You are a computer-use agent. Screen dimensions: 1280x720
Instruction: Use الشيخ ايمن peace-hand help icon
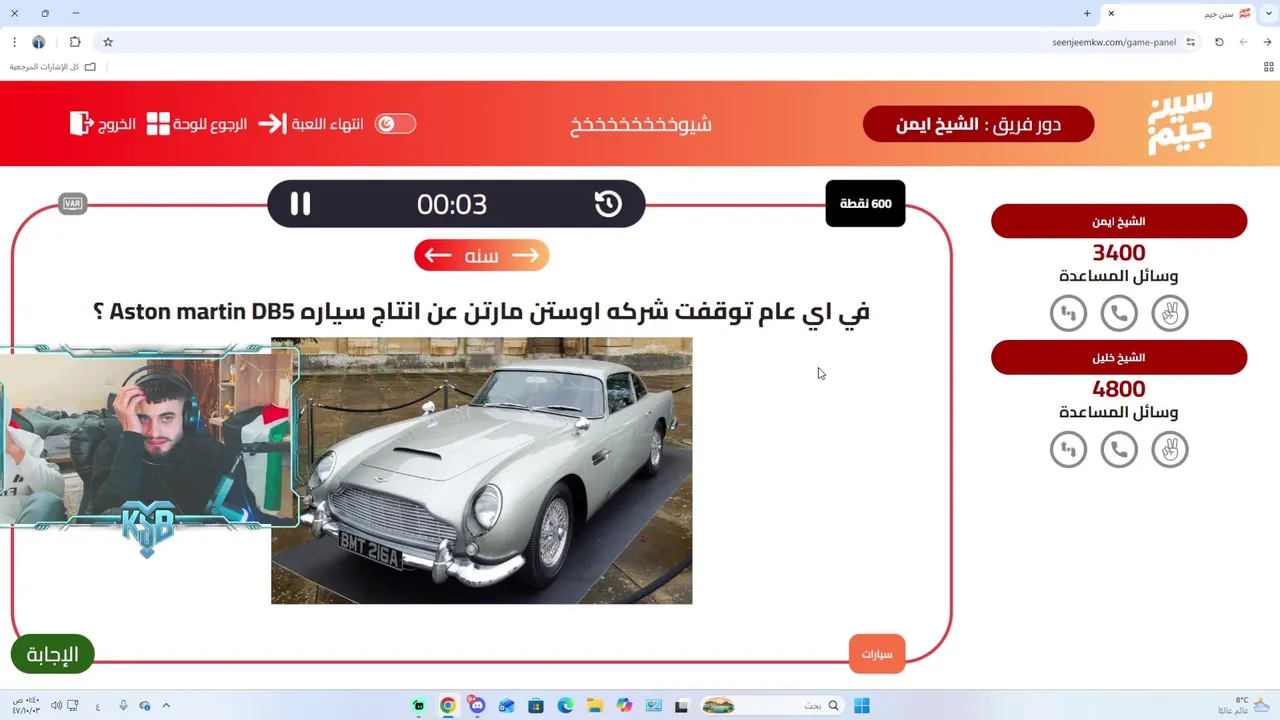click(1169, 314)
